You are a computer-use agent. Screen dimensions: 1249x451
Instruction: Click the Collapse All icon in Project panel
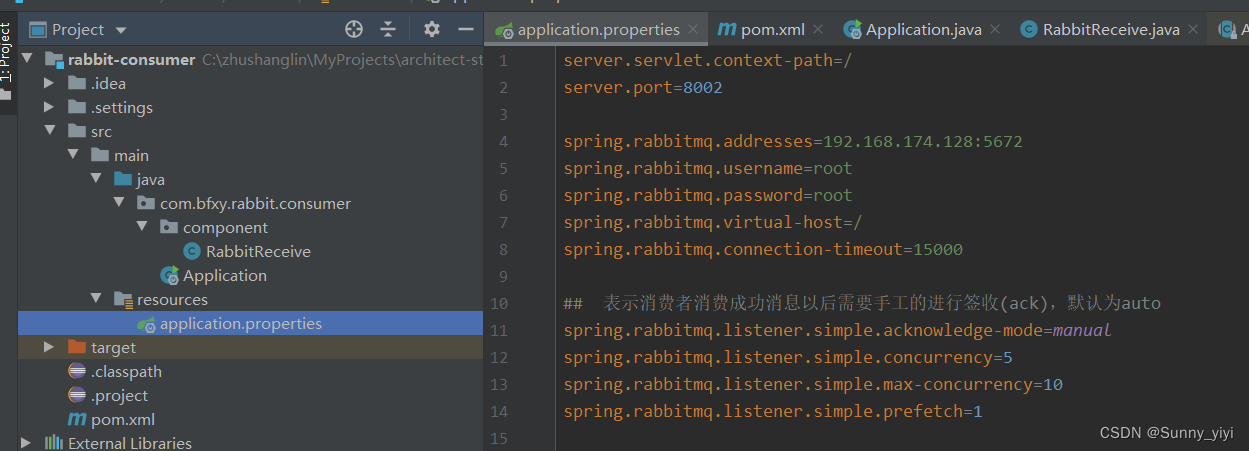click(388, 29)
